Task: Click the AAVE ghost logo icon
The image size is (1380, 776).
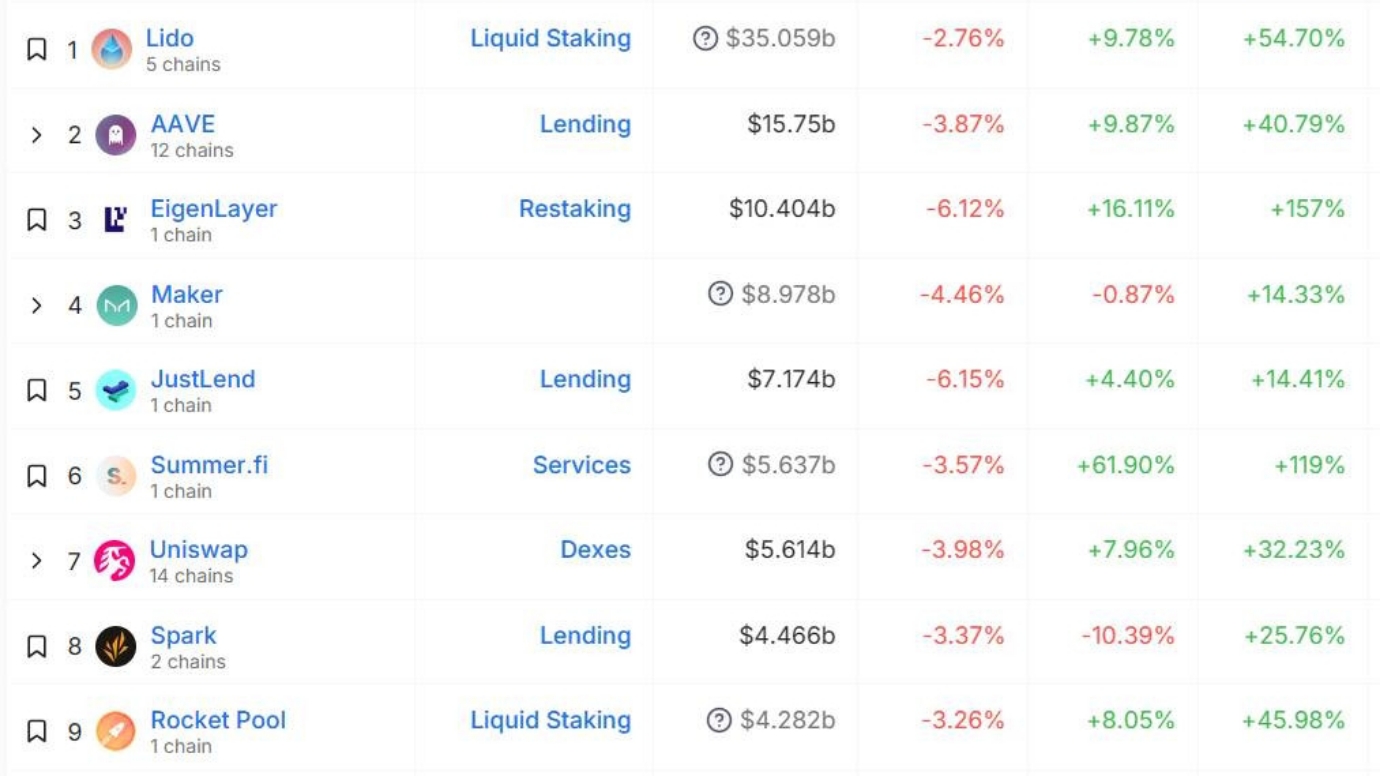Action: (115, 135)
